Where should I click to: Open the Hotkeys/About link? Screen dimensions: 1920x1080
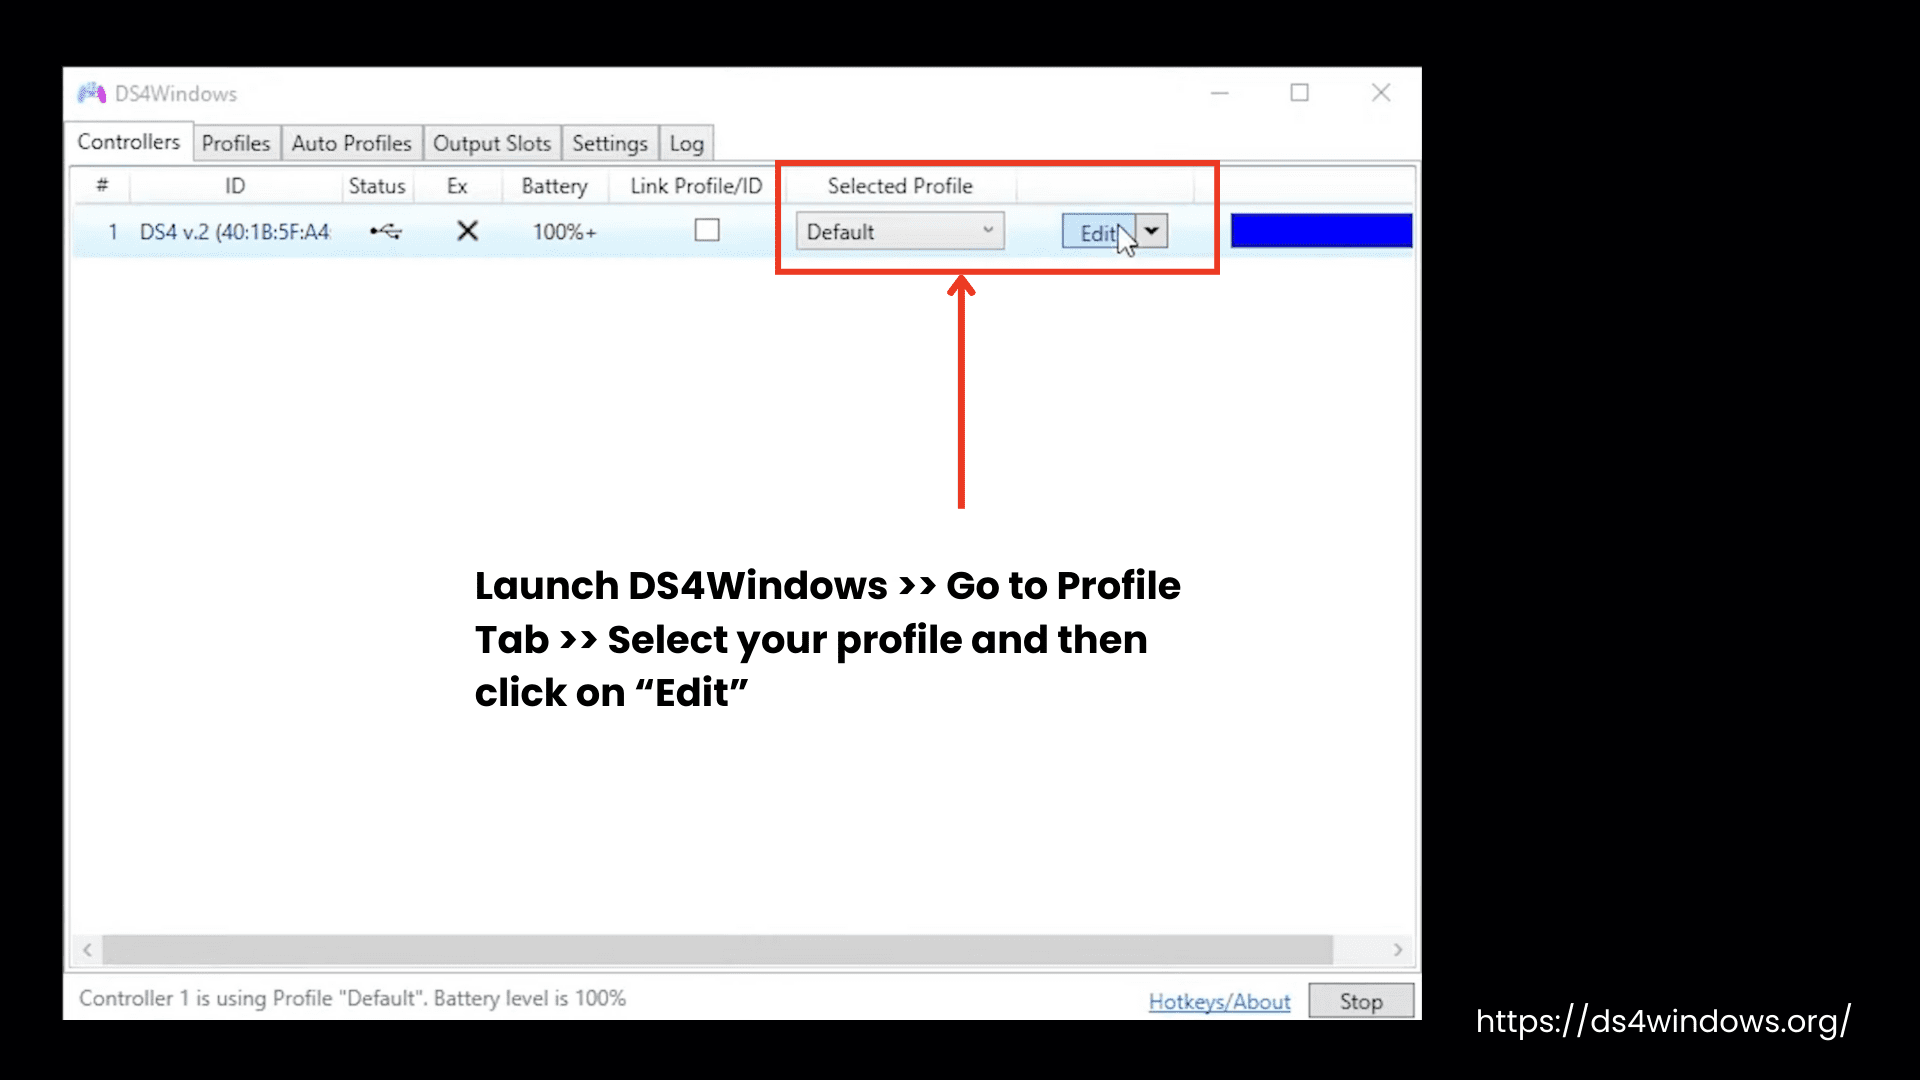click(x=1219, y=1001)
